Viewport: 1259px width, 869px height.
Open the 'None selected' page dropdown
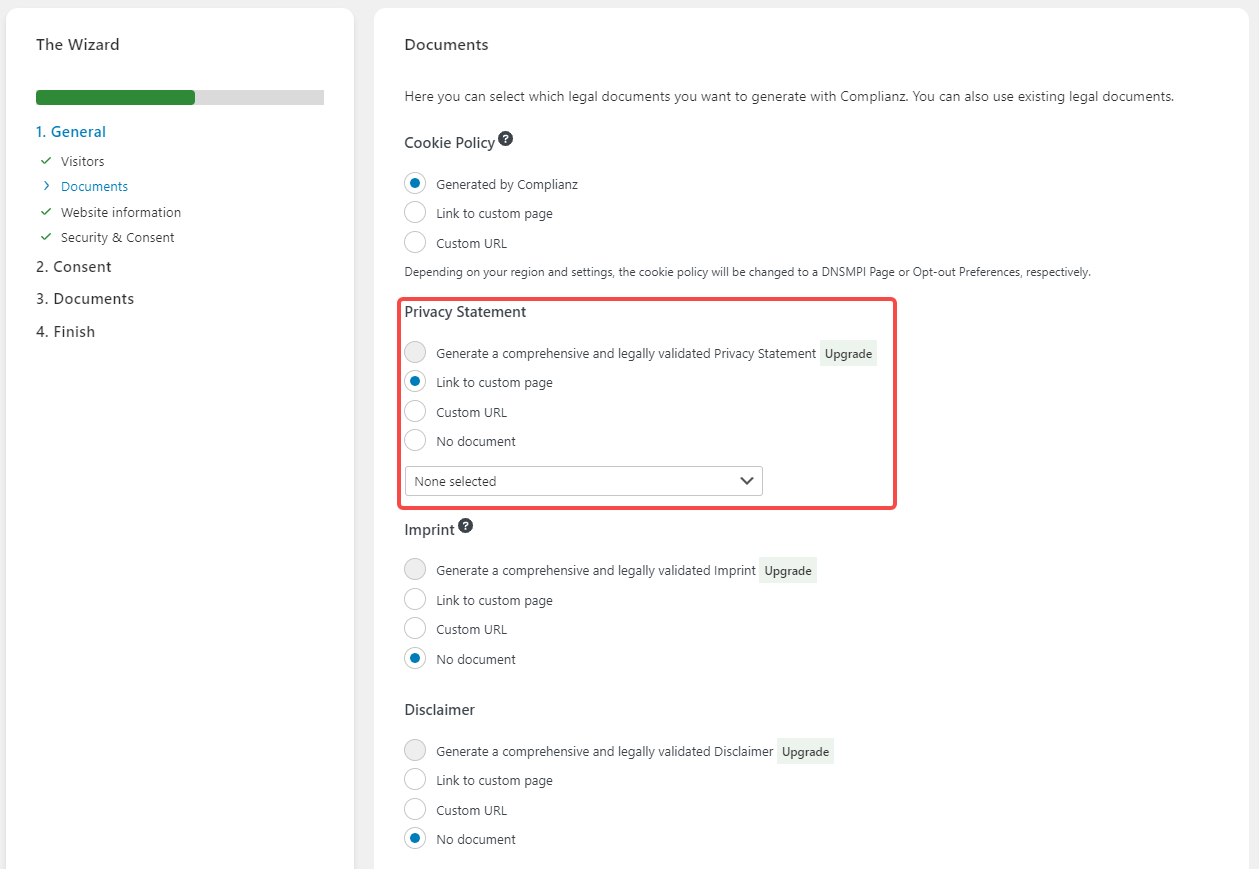(583, 481)
